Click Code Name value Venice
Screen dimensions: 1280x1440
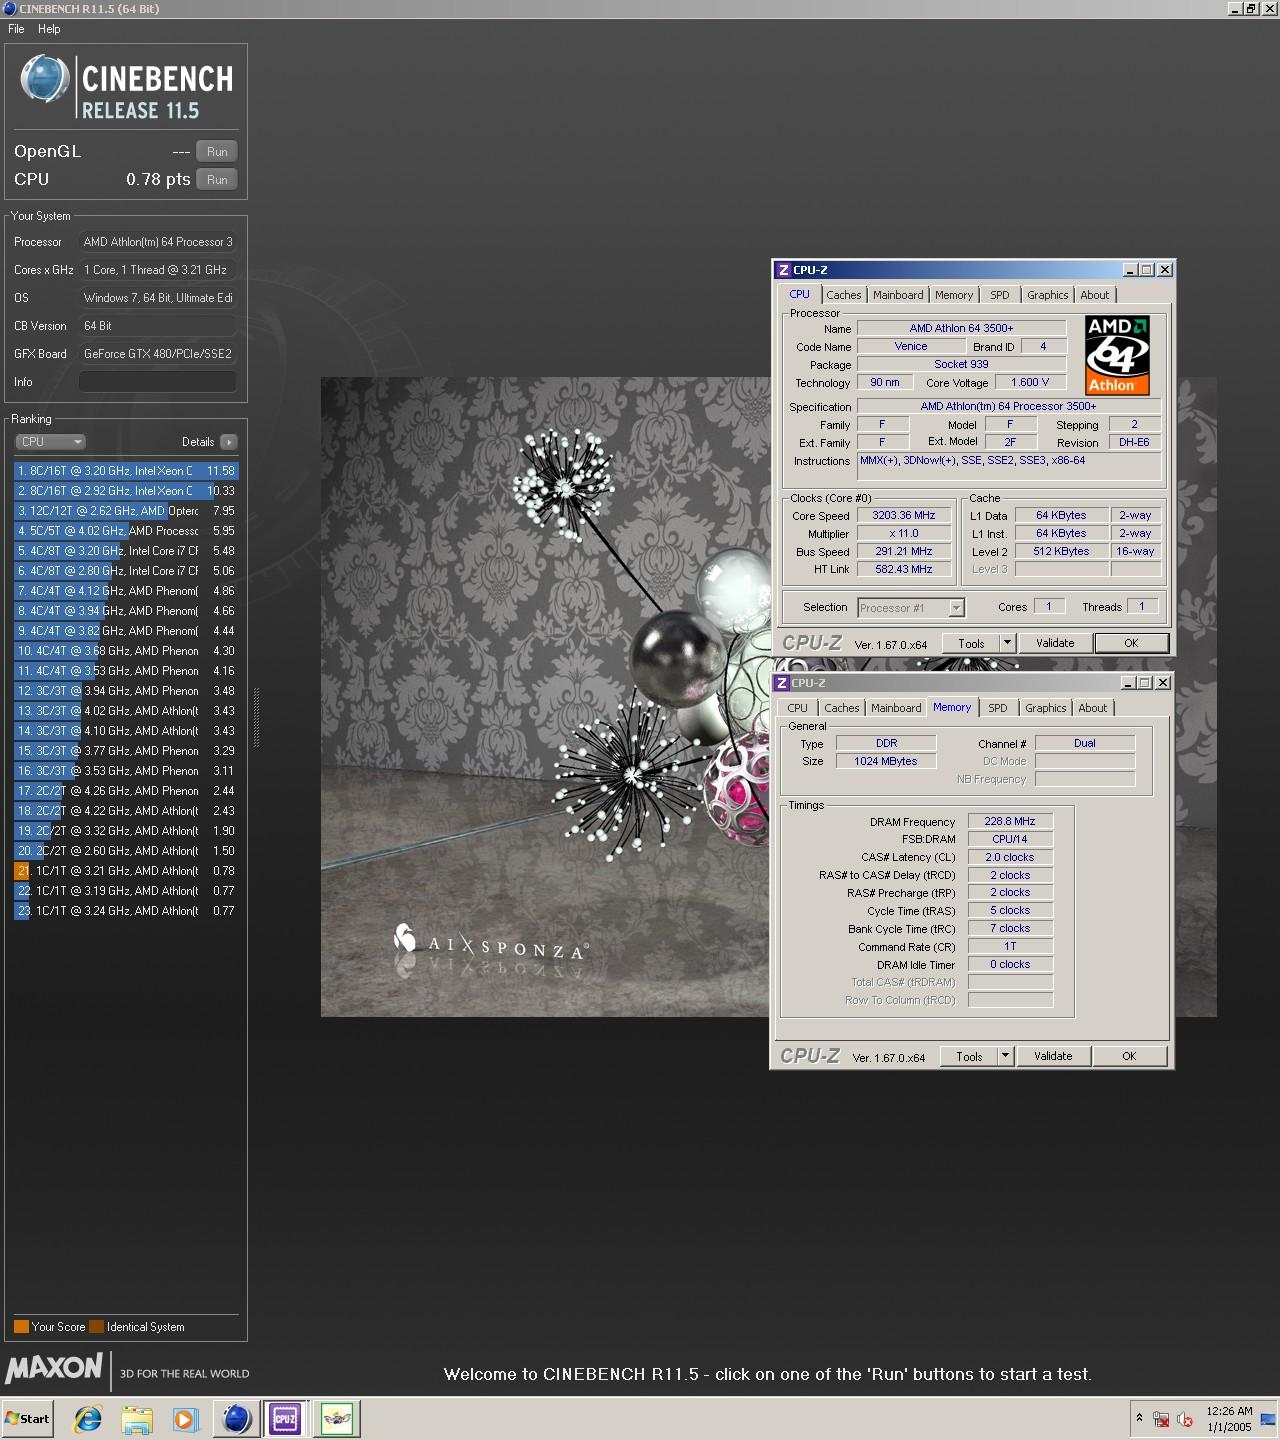pos(911,347)
